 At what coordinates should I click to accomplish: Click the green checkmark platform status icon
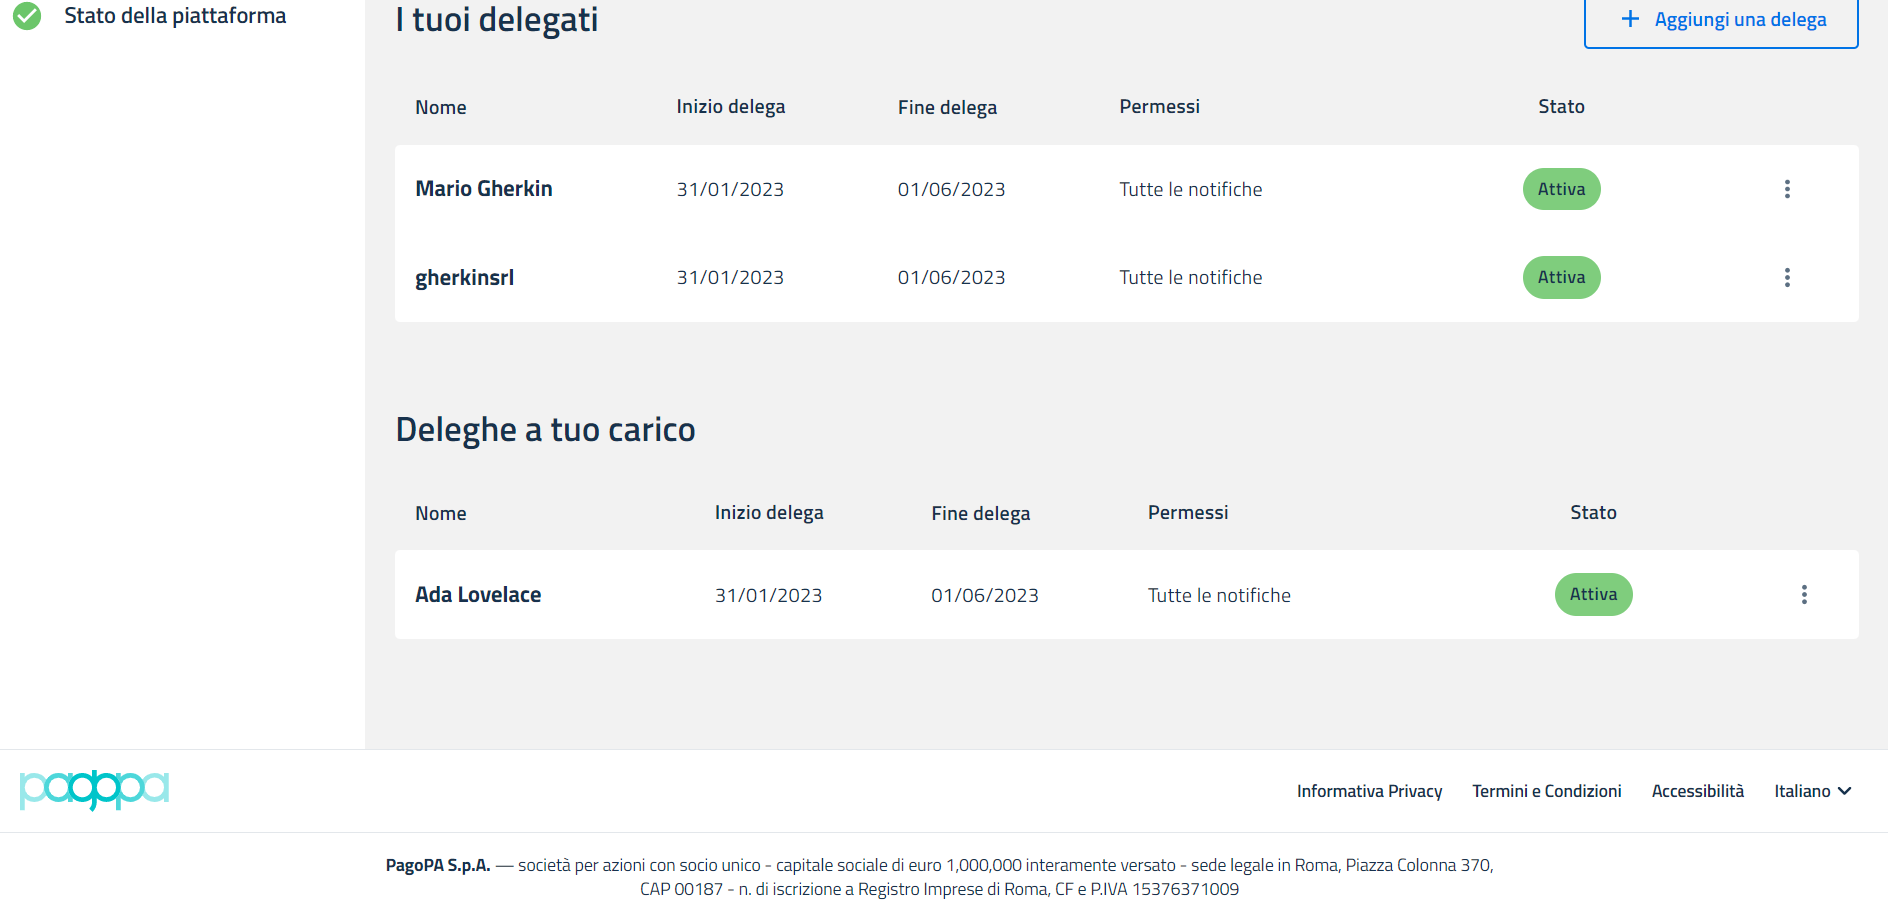tap(27, 16)
